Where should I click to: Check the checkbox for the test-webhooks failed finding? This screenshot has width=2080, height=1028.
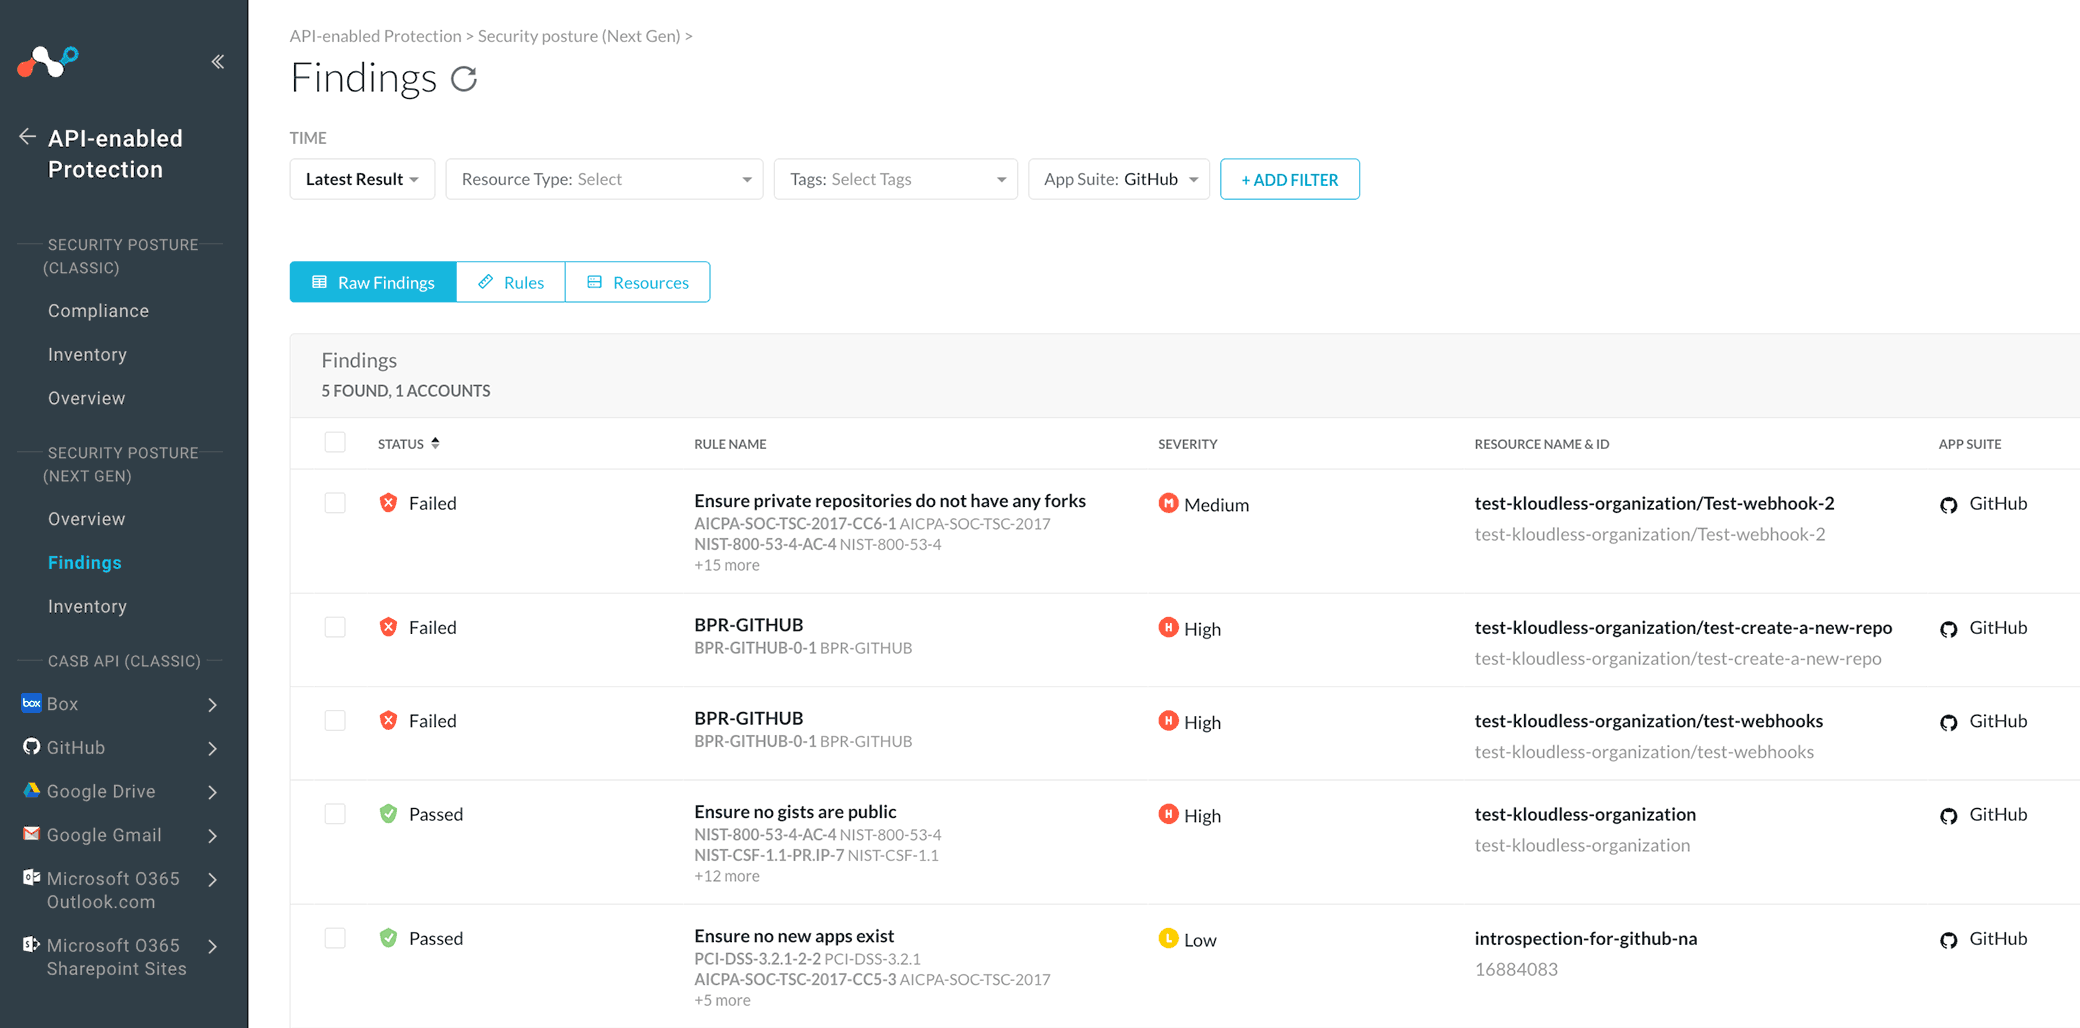click(335, 720)
